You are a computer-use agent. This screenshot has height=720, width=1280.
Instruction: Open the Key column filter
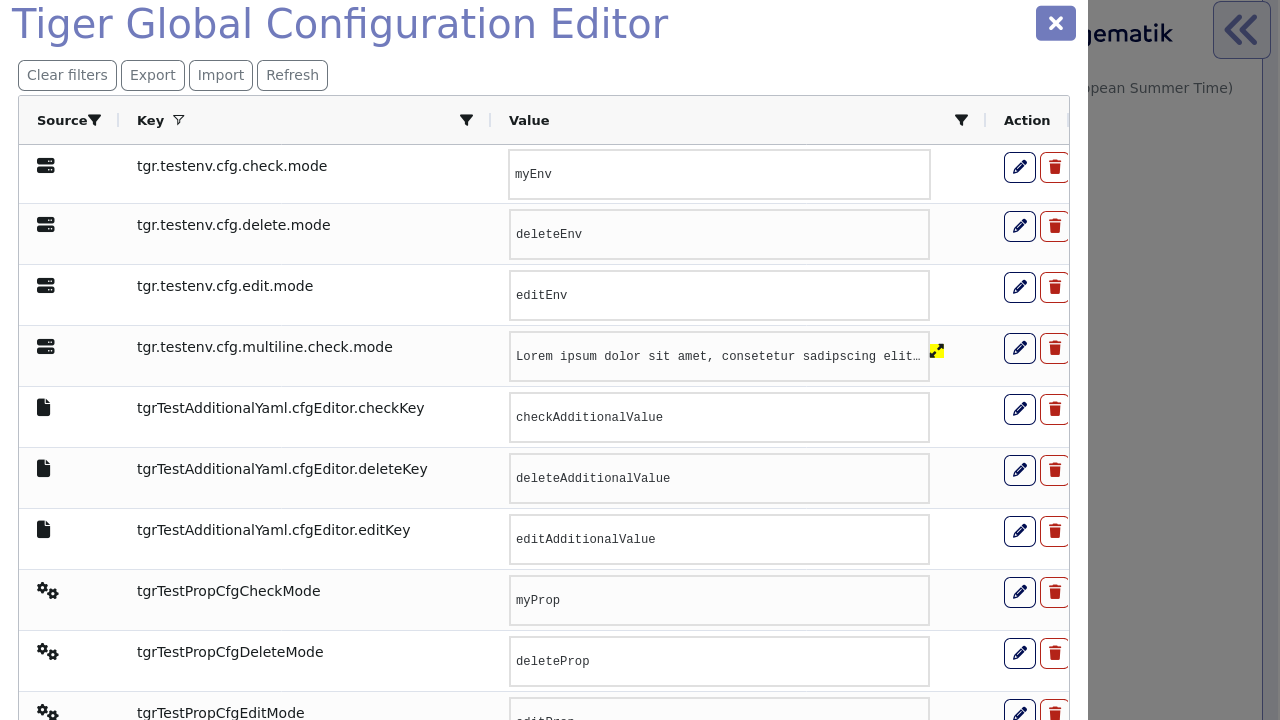coord(466,120)
